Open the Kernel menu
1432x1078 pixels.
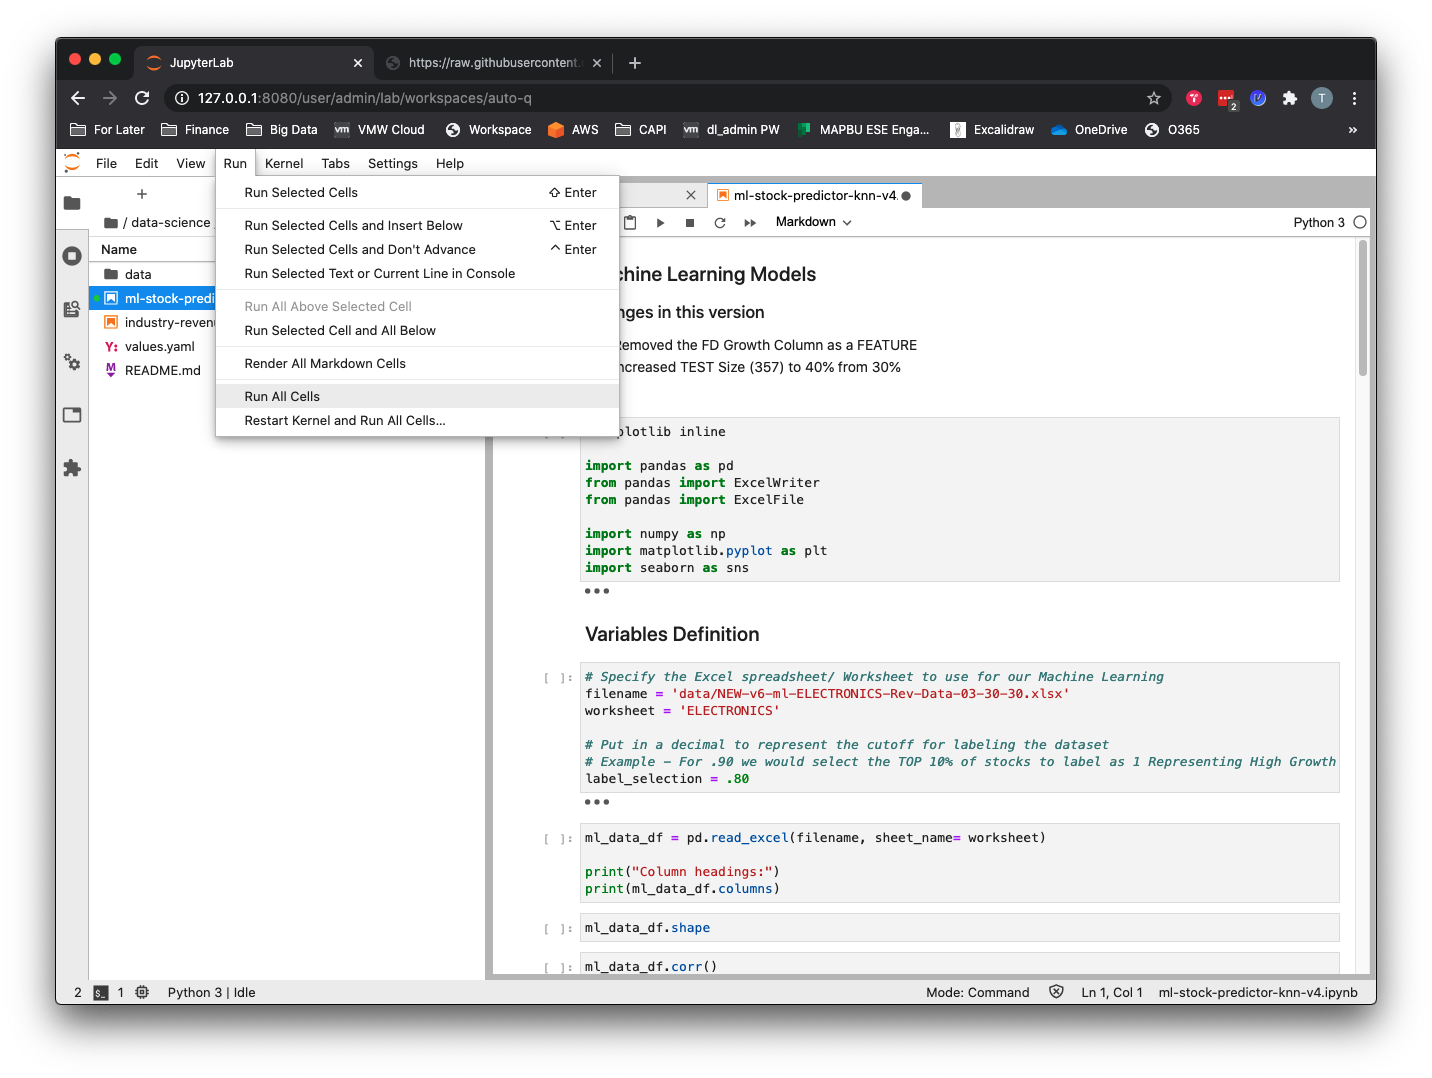point(284,164)
